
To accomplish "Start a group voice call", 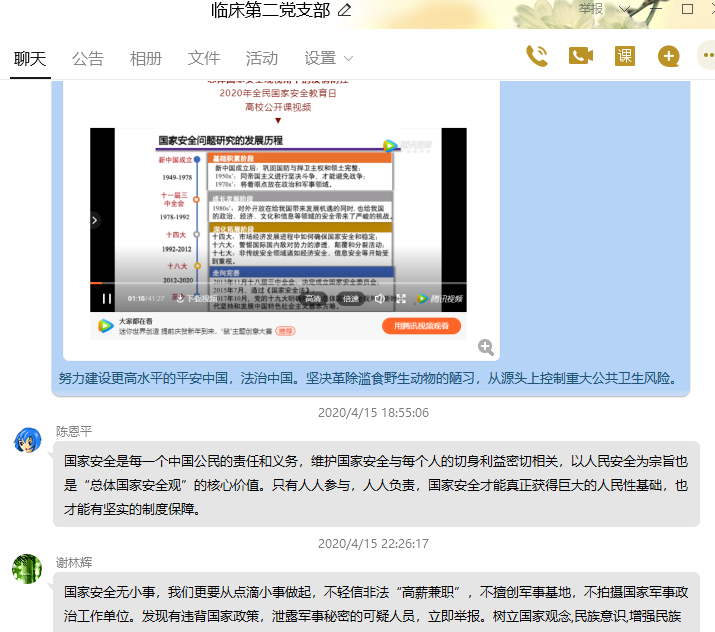I will pos(537,56).
